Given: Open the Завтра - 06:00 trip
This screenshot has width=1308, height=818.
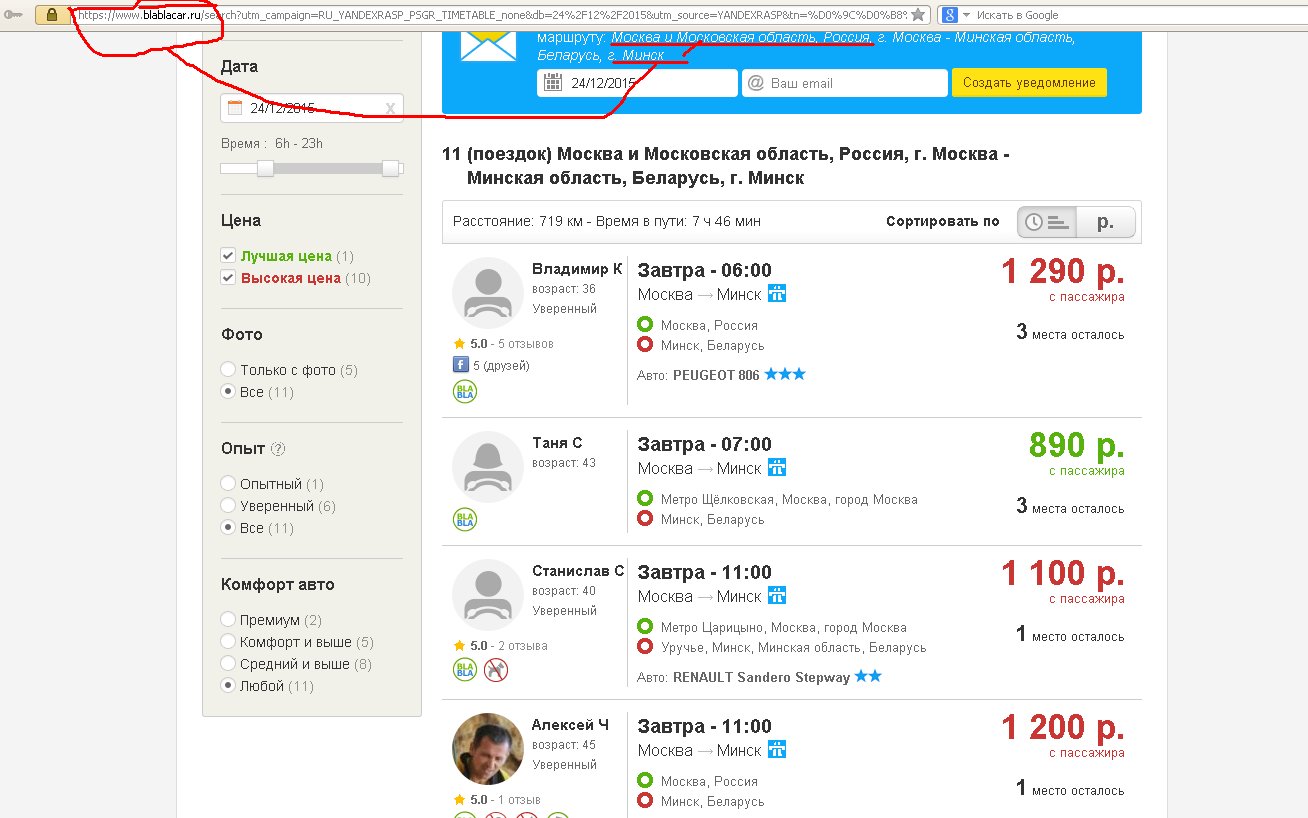Looking at the screenshot, I should [x=705, y=270].
